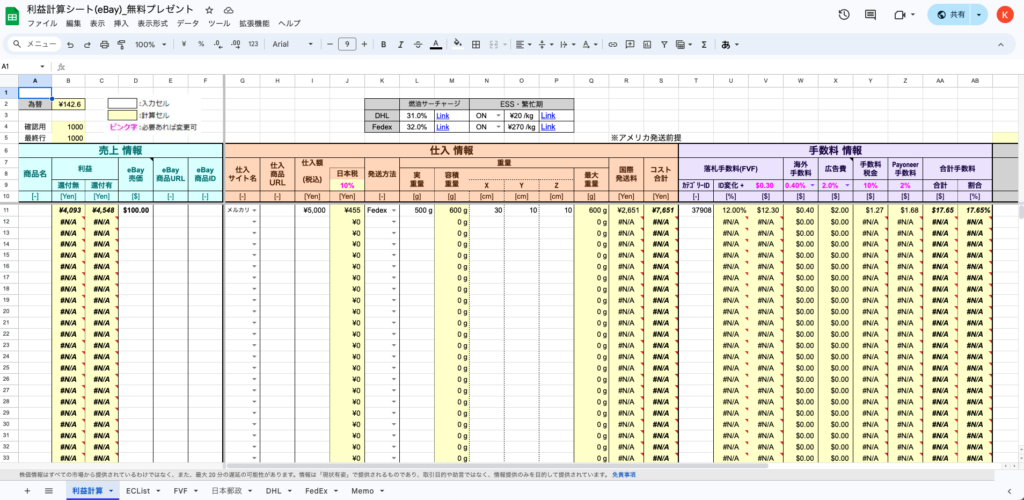The height and width of the screenshot is (500, 1024).
Task: Format as currency with yen icon
Action: coord(184,44)
